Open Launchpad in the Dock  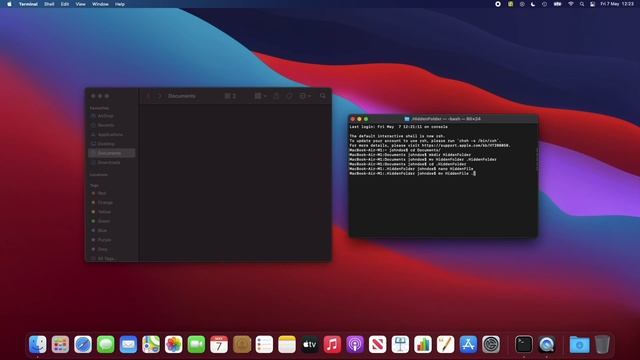(60, 344)
